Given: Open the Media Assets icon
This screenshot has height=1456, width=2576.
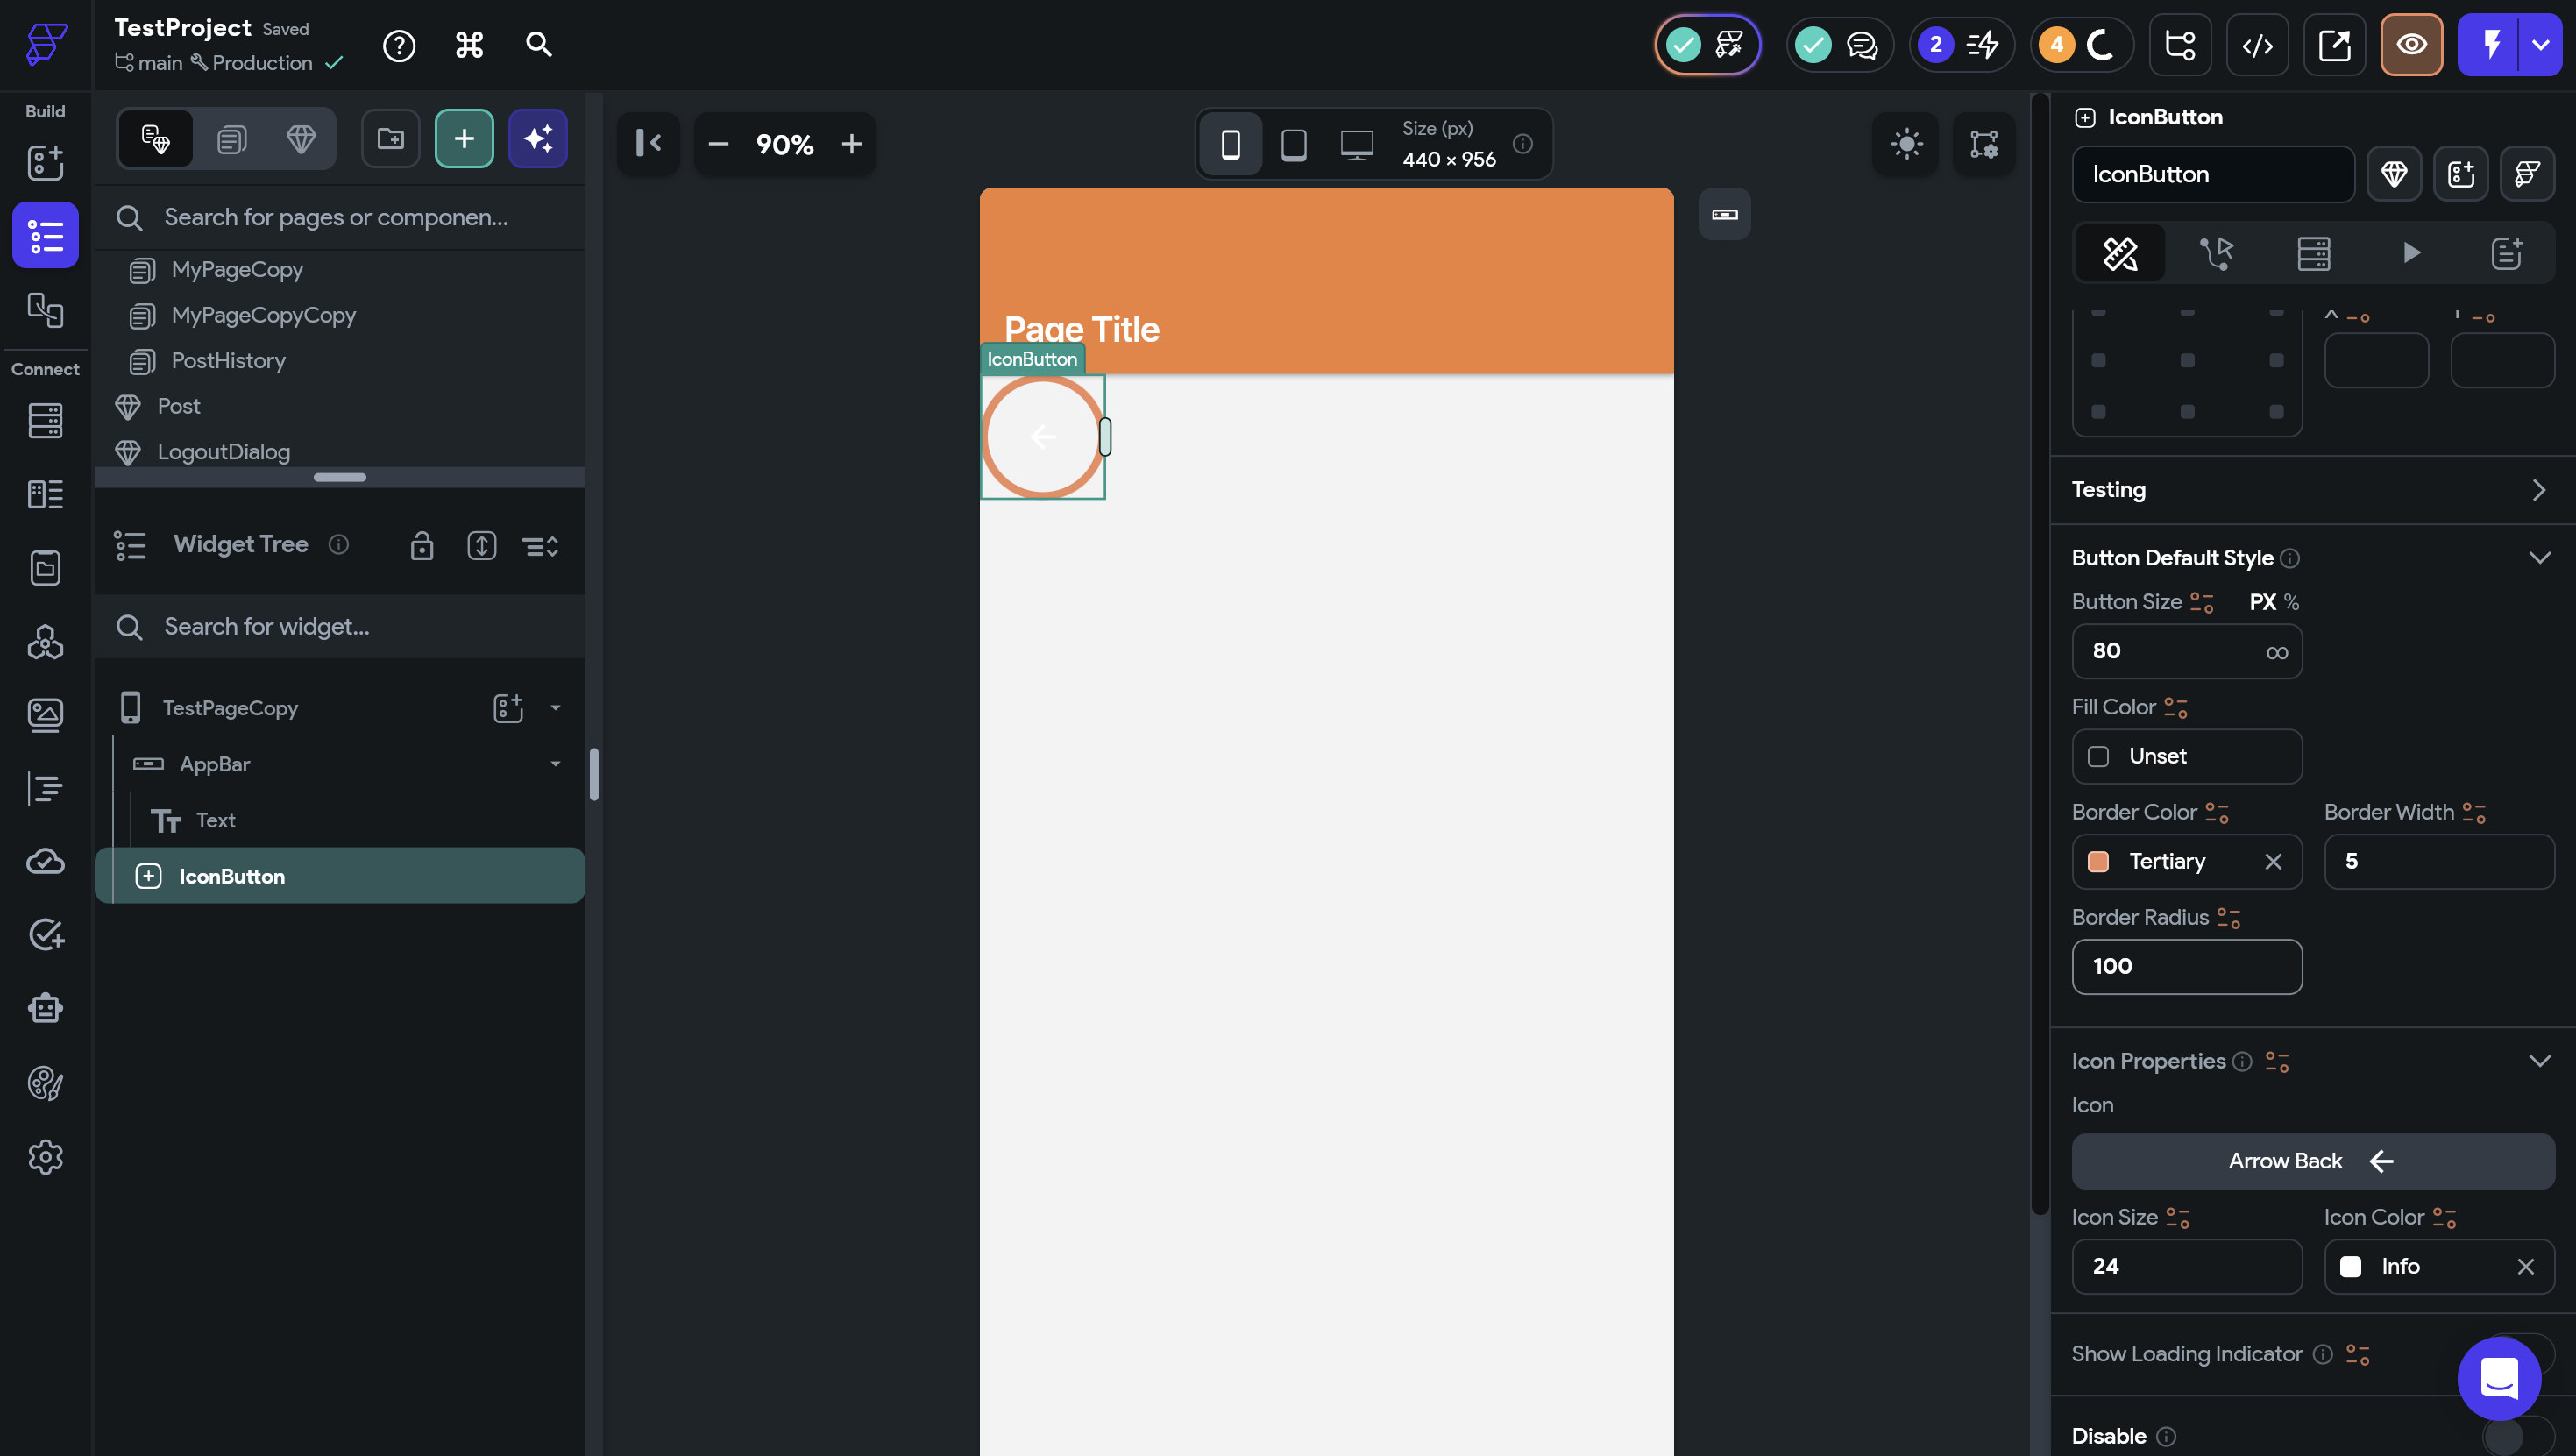Looking at the screenshot, I should point(45,715).
